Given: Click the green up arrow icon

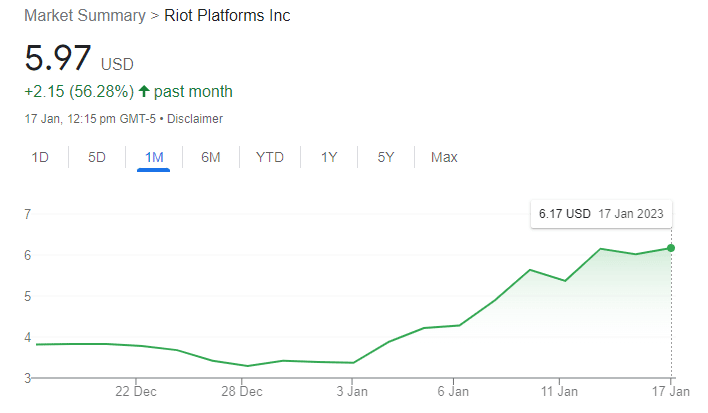Looking at the screenshot, I should point(144,92).
